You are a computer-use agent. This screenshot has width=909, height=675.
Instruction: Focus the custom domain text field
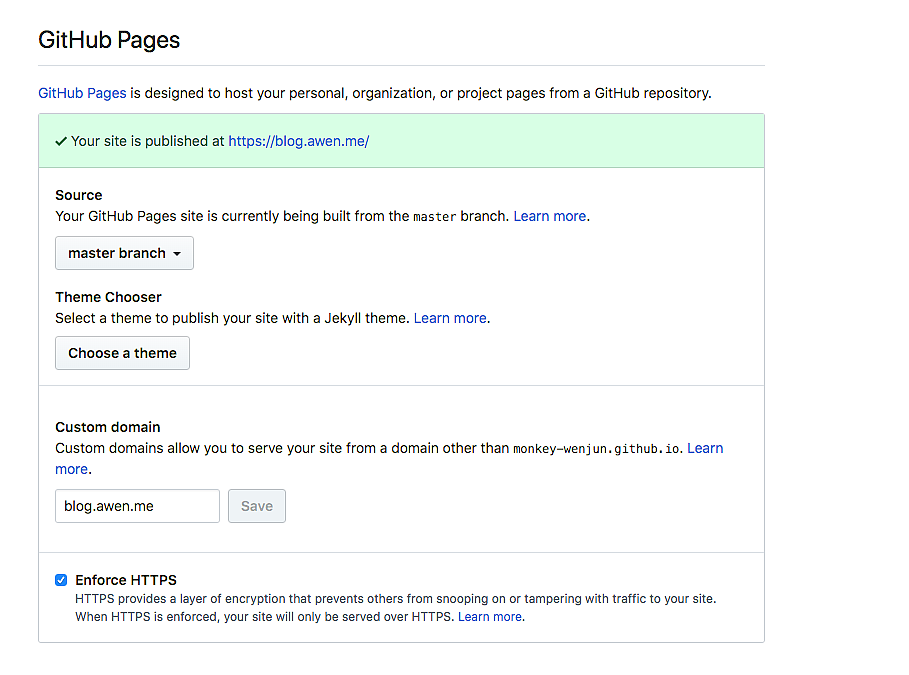(137, 506)
